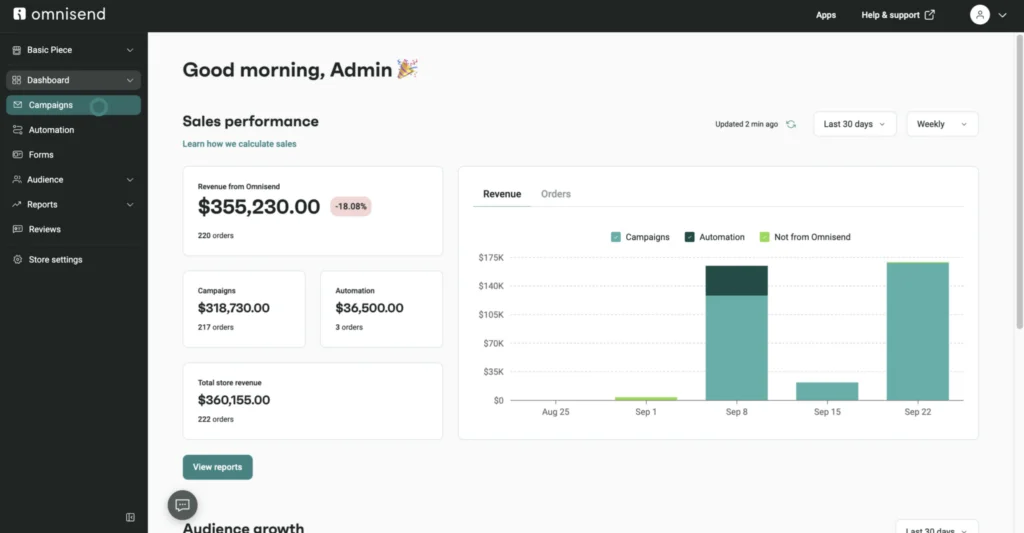Expand the Basic Piece store chevron

[130, 50]
